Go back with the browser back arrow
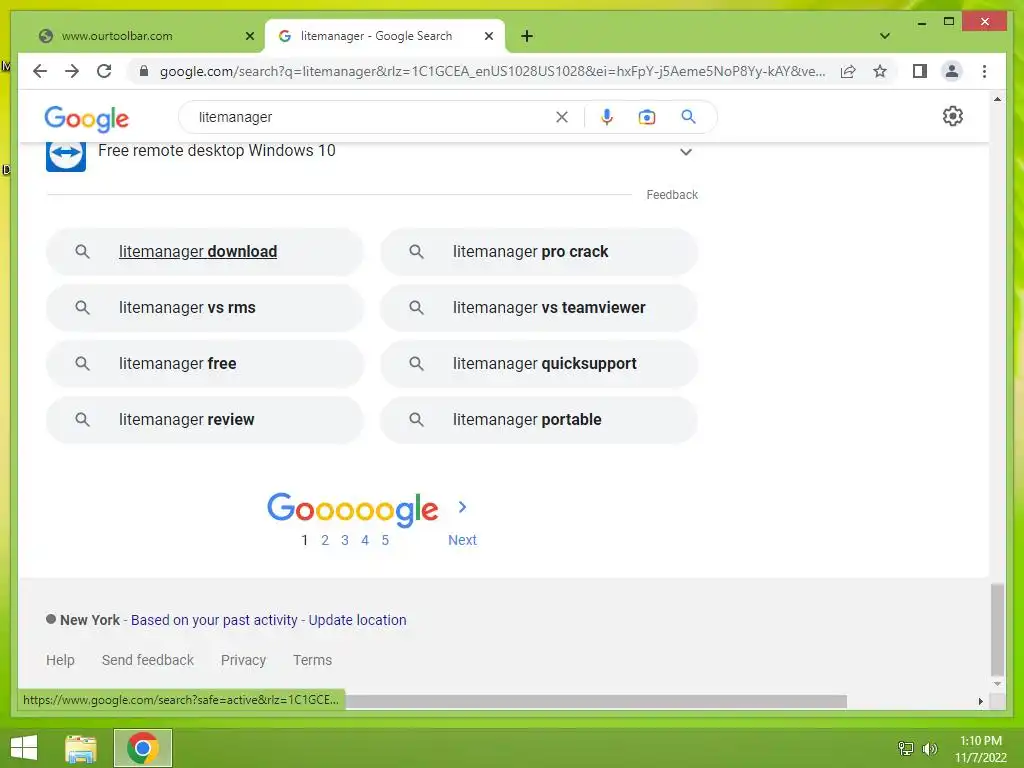 coord(40,71)
